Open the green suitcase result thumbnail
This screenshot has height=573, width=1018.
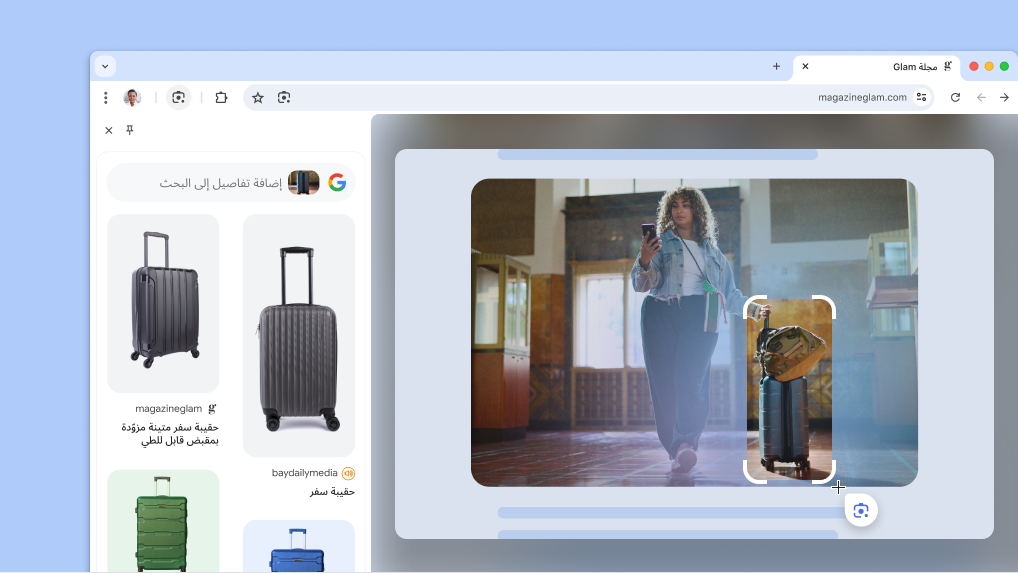click(163, 520)
